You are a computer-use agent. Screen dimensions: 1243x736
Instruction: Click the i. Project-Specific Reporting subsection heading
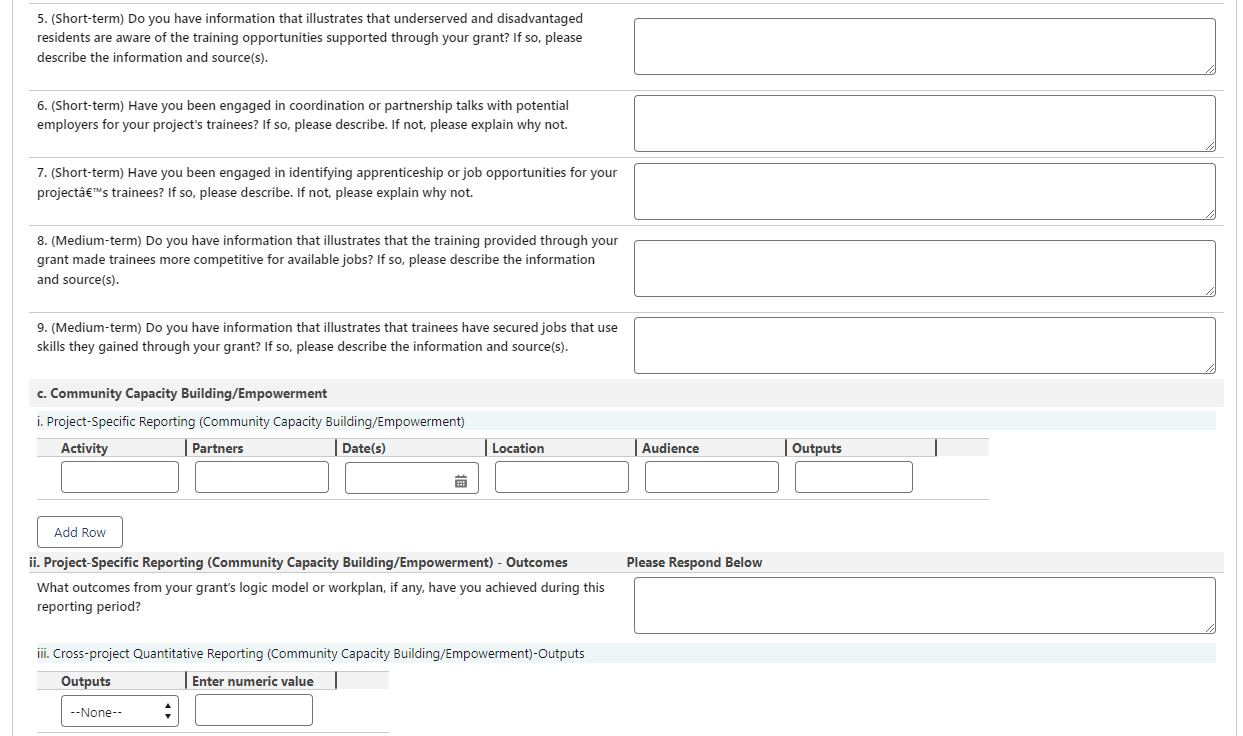pyautogui.click(x=251, y=421)
